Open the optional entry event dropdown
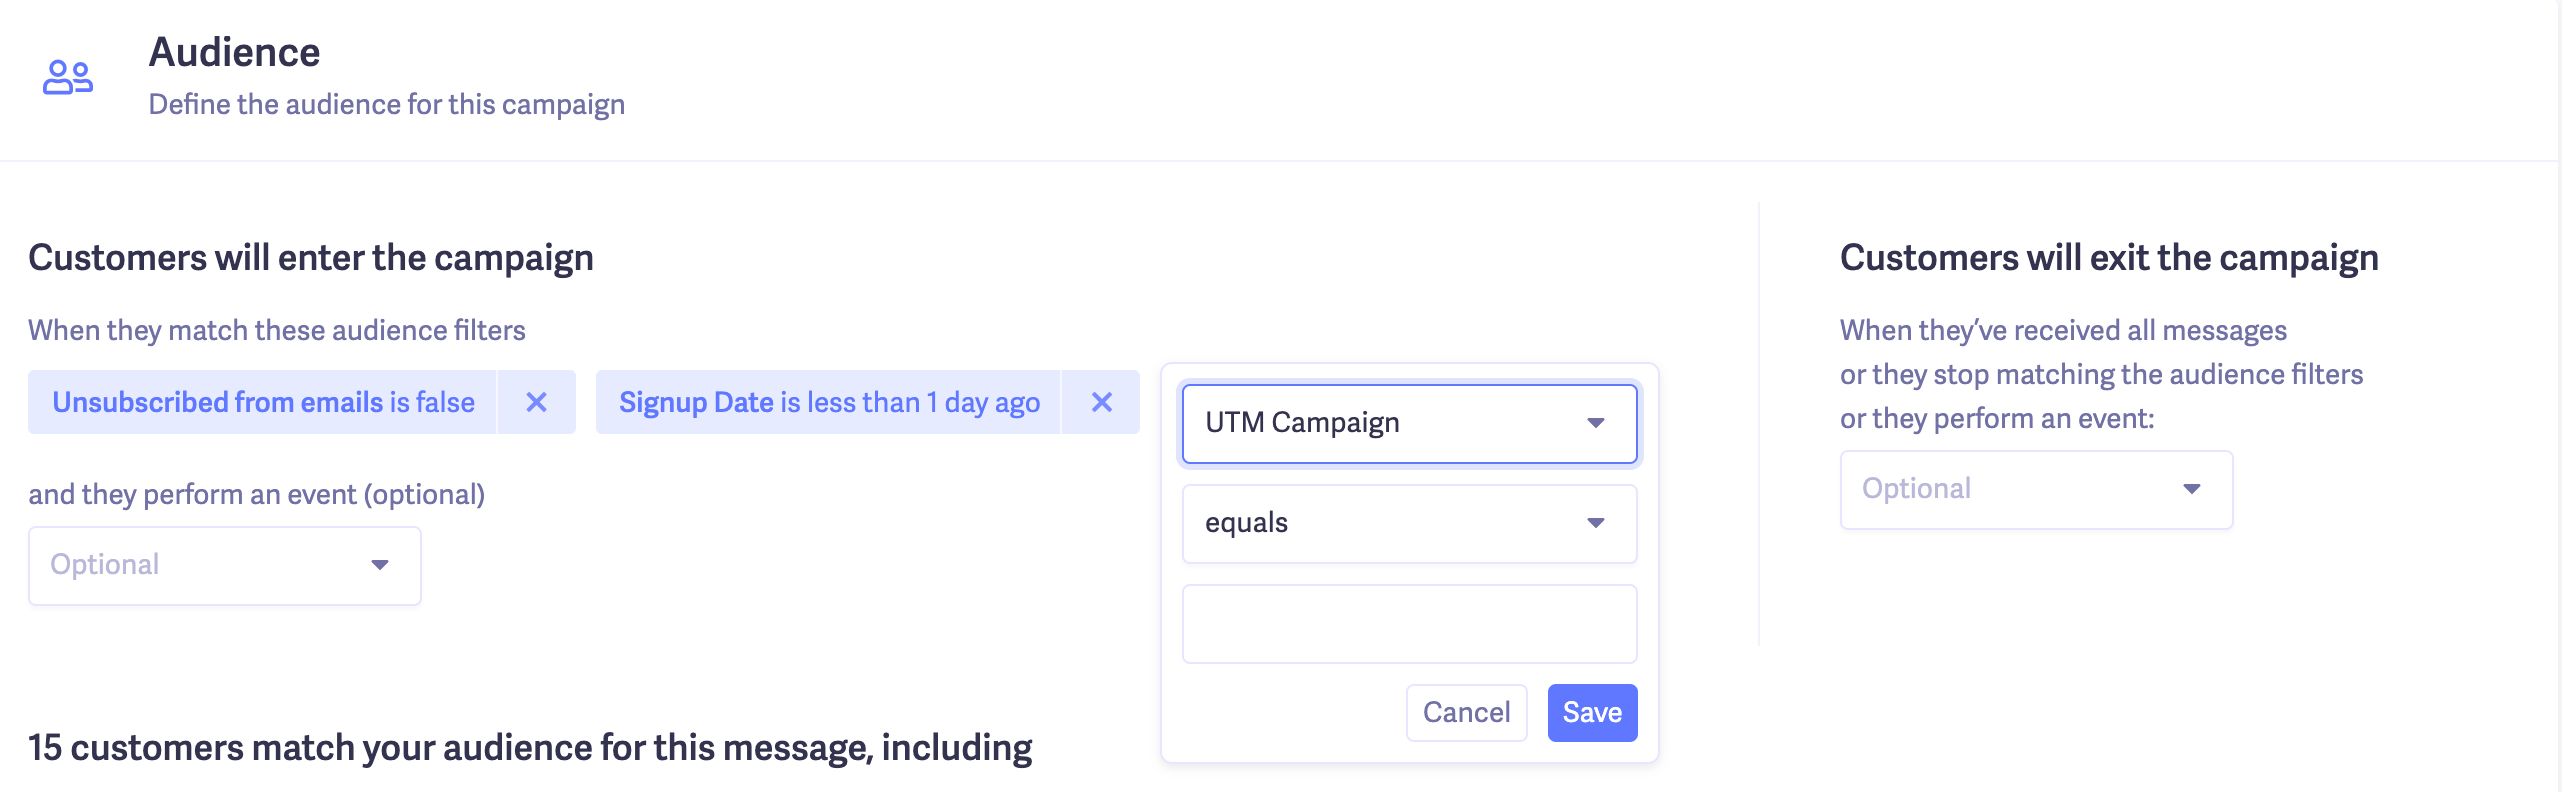Screen dimensions: 2562x792 click(224, 566)
